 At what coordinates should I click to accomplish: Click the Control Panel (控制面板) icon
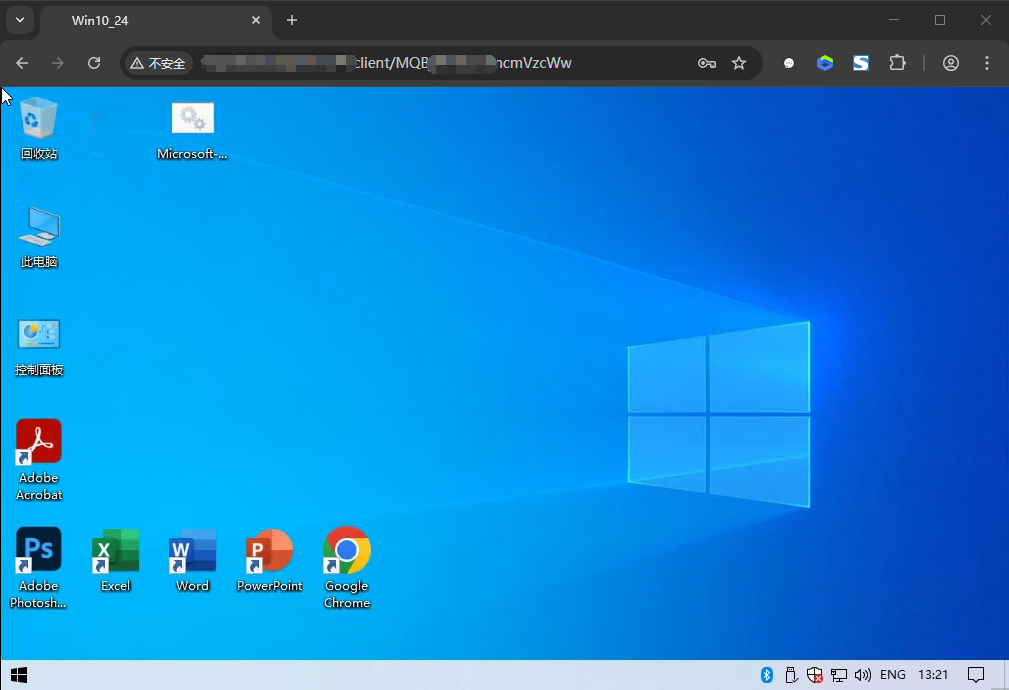click(39, 336)
